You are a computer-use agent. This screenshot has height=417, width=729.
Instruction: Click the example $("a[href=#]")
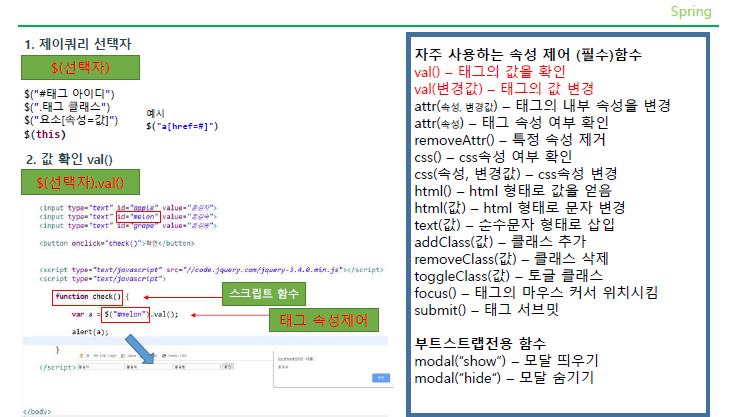(x=182, y=126)
